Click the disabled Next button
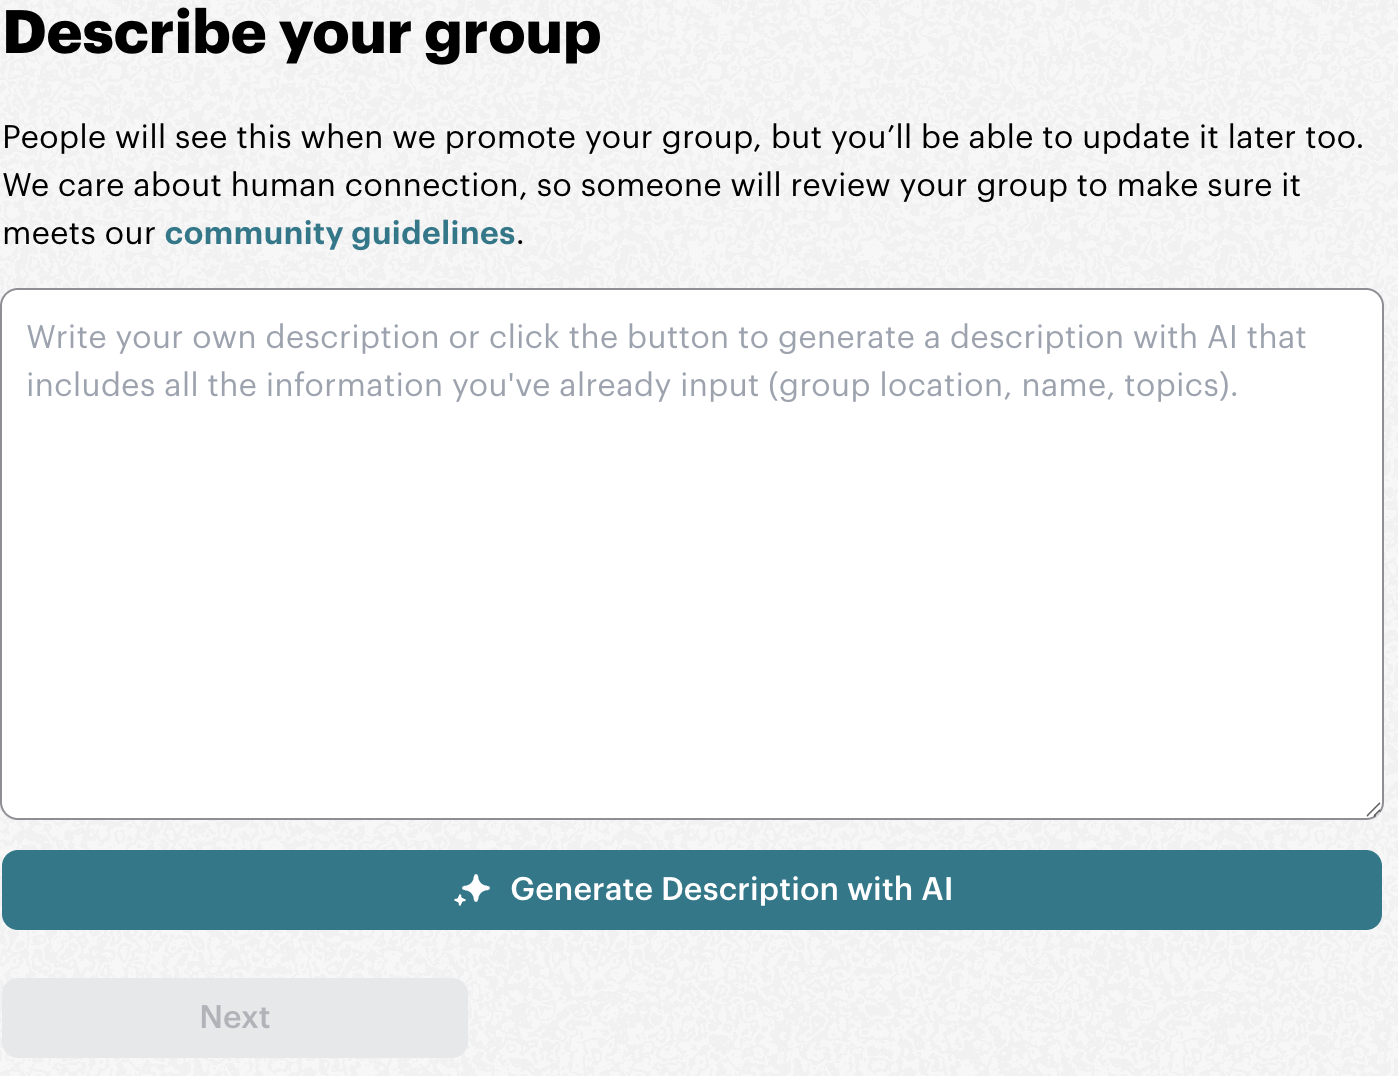1398x1076 pixels. click(234, 1017)
